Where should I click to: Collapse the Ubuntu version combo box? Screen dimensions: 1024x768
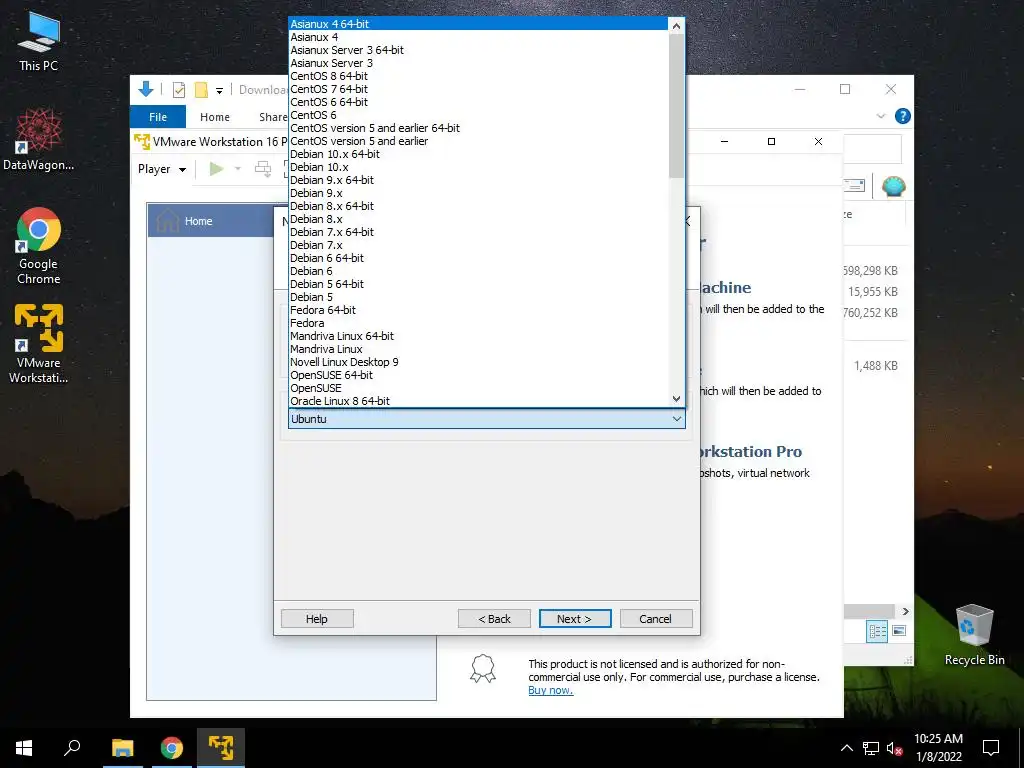coord(677,419)
